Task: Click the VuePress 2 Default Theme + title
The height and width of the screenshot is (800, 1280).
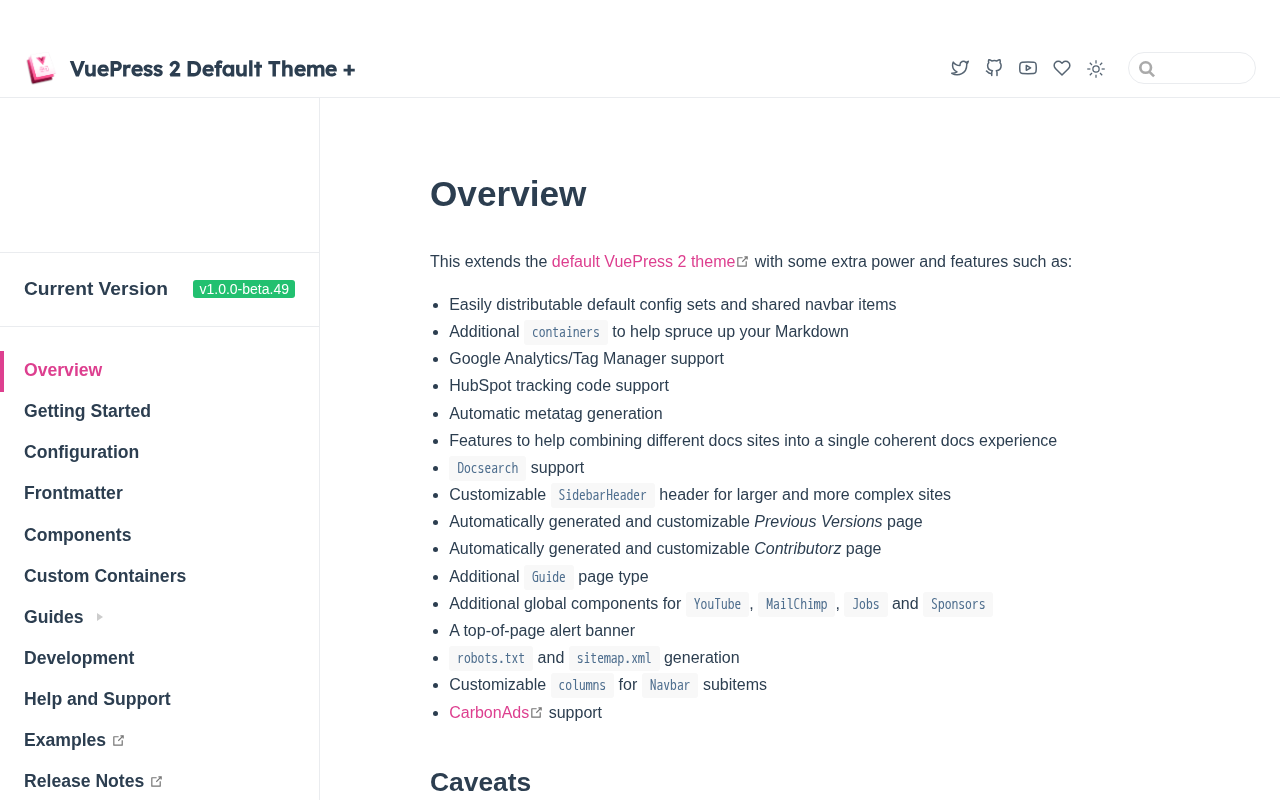Action: (x=212, y=69)
